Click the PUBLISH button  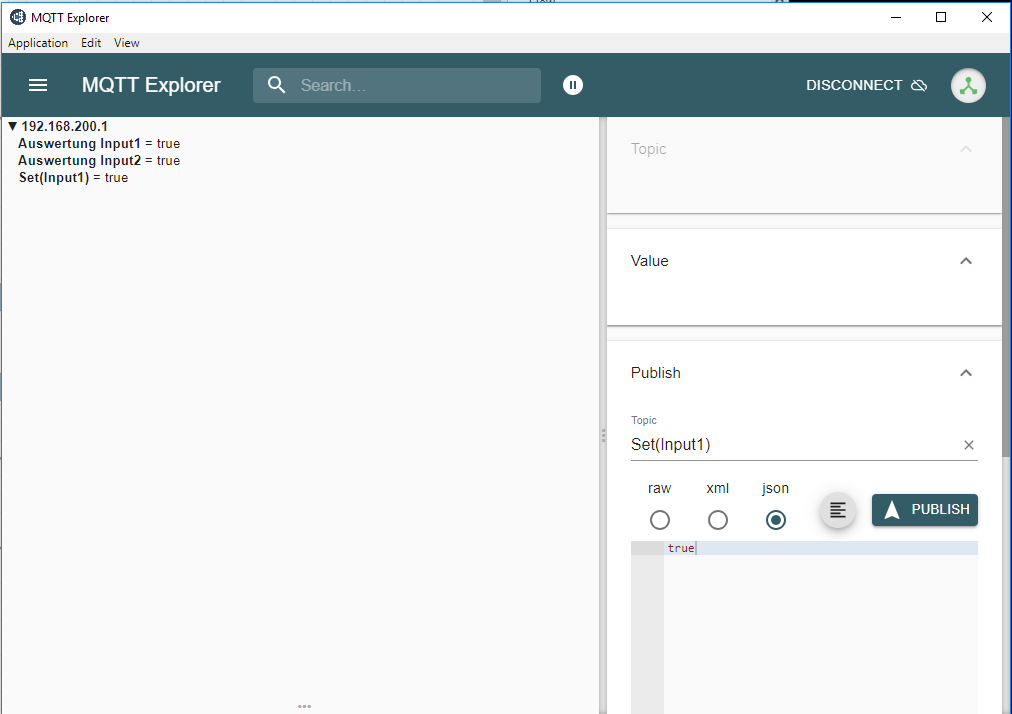pyautogui.click(x=924, y=509)
